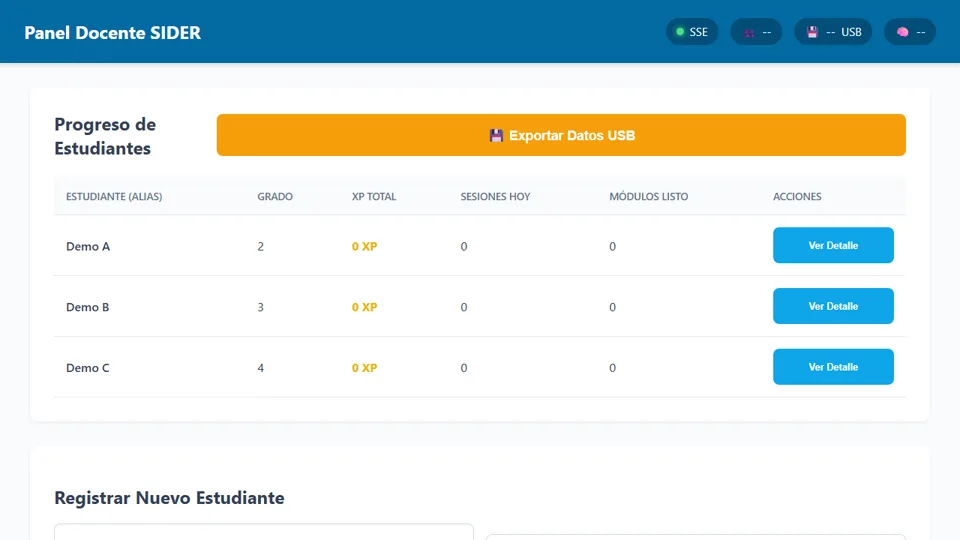Click the Registrar Nuevo Estudiante heading
960x540 pixels.
(170, 497)
